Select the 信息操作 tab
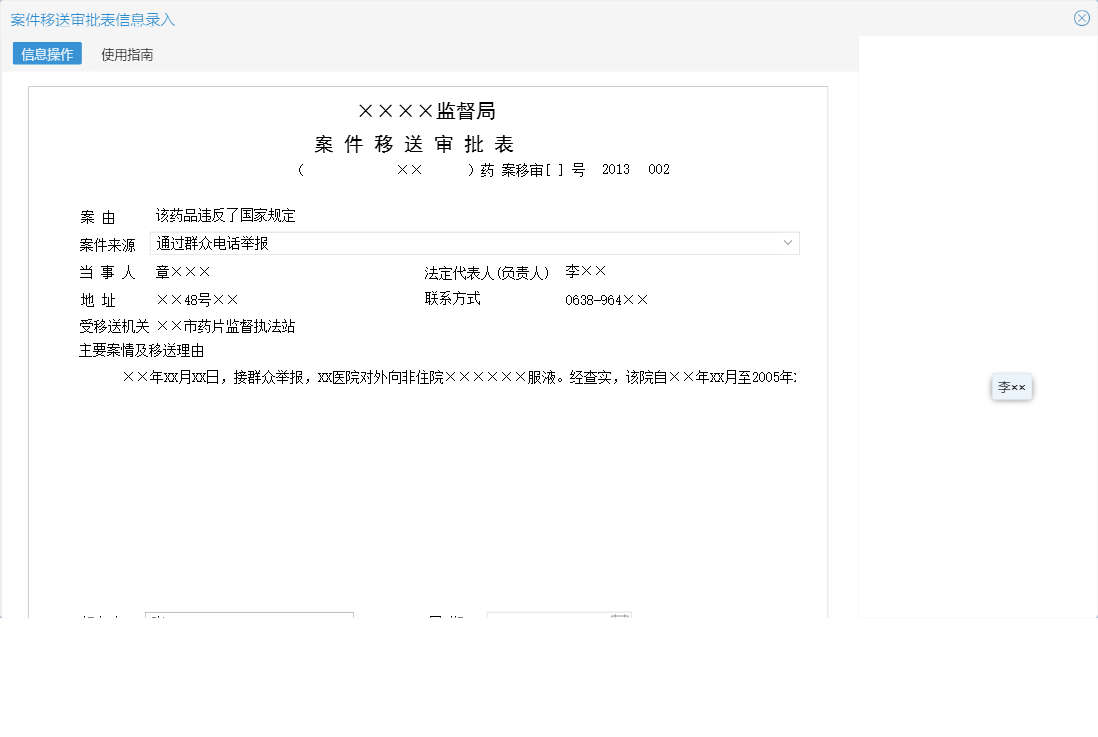Screen dimensions: 1098x737 [x=46, y=53]
